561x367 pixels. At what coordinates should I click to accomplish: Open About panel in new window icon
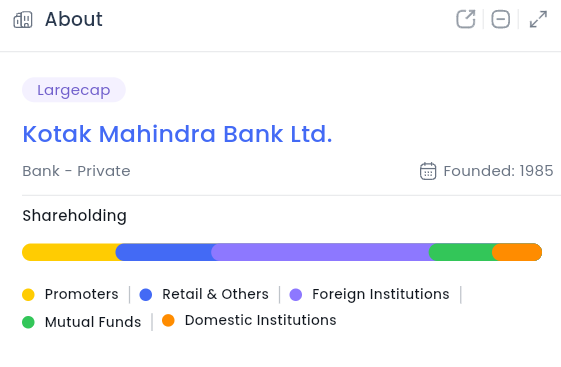[466, 19]
